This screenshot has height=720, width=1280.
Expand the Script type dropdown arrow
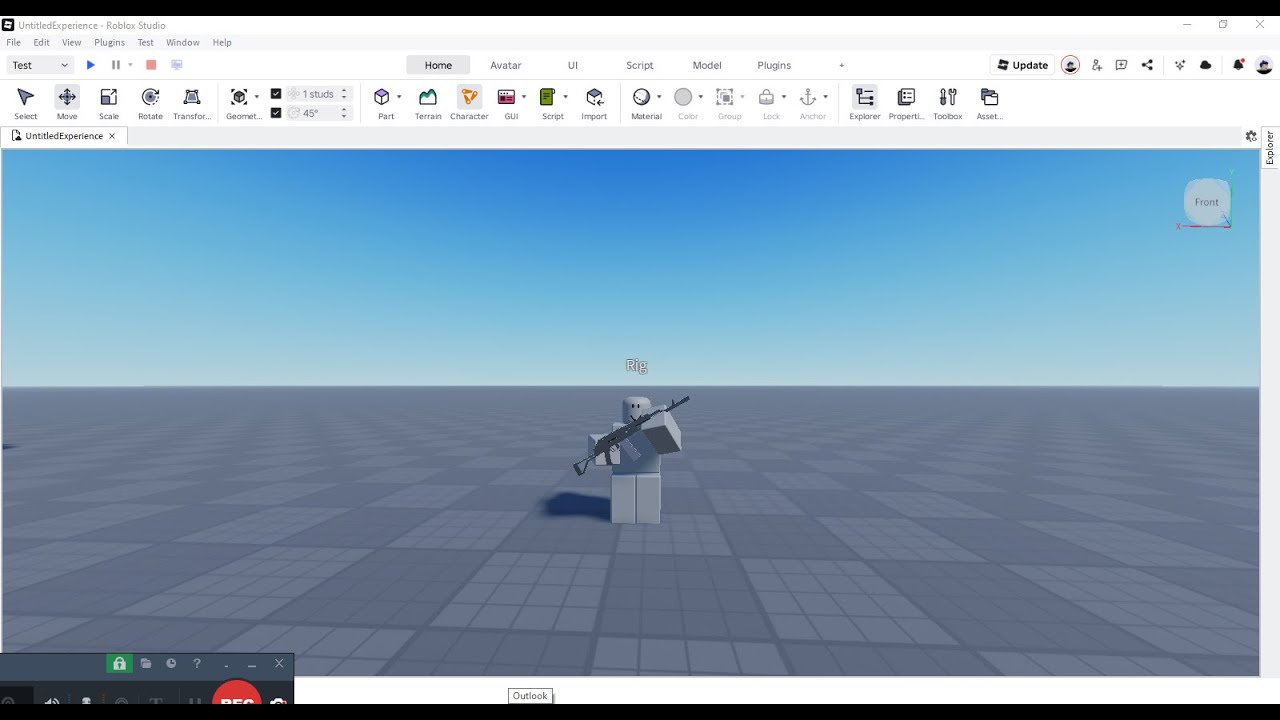565,97
